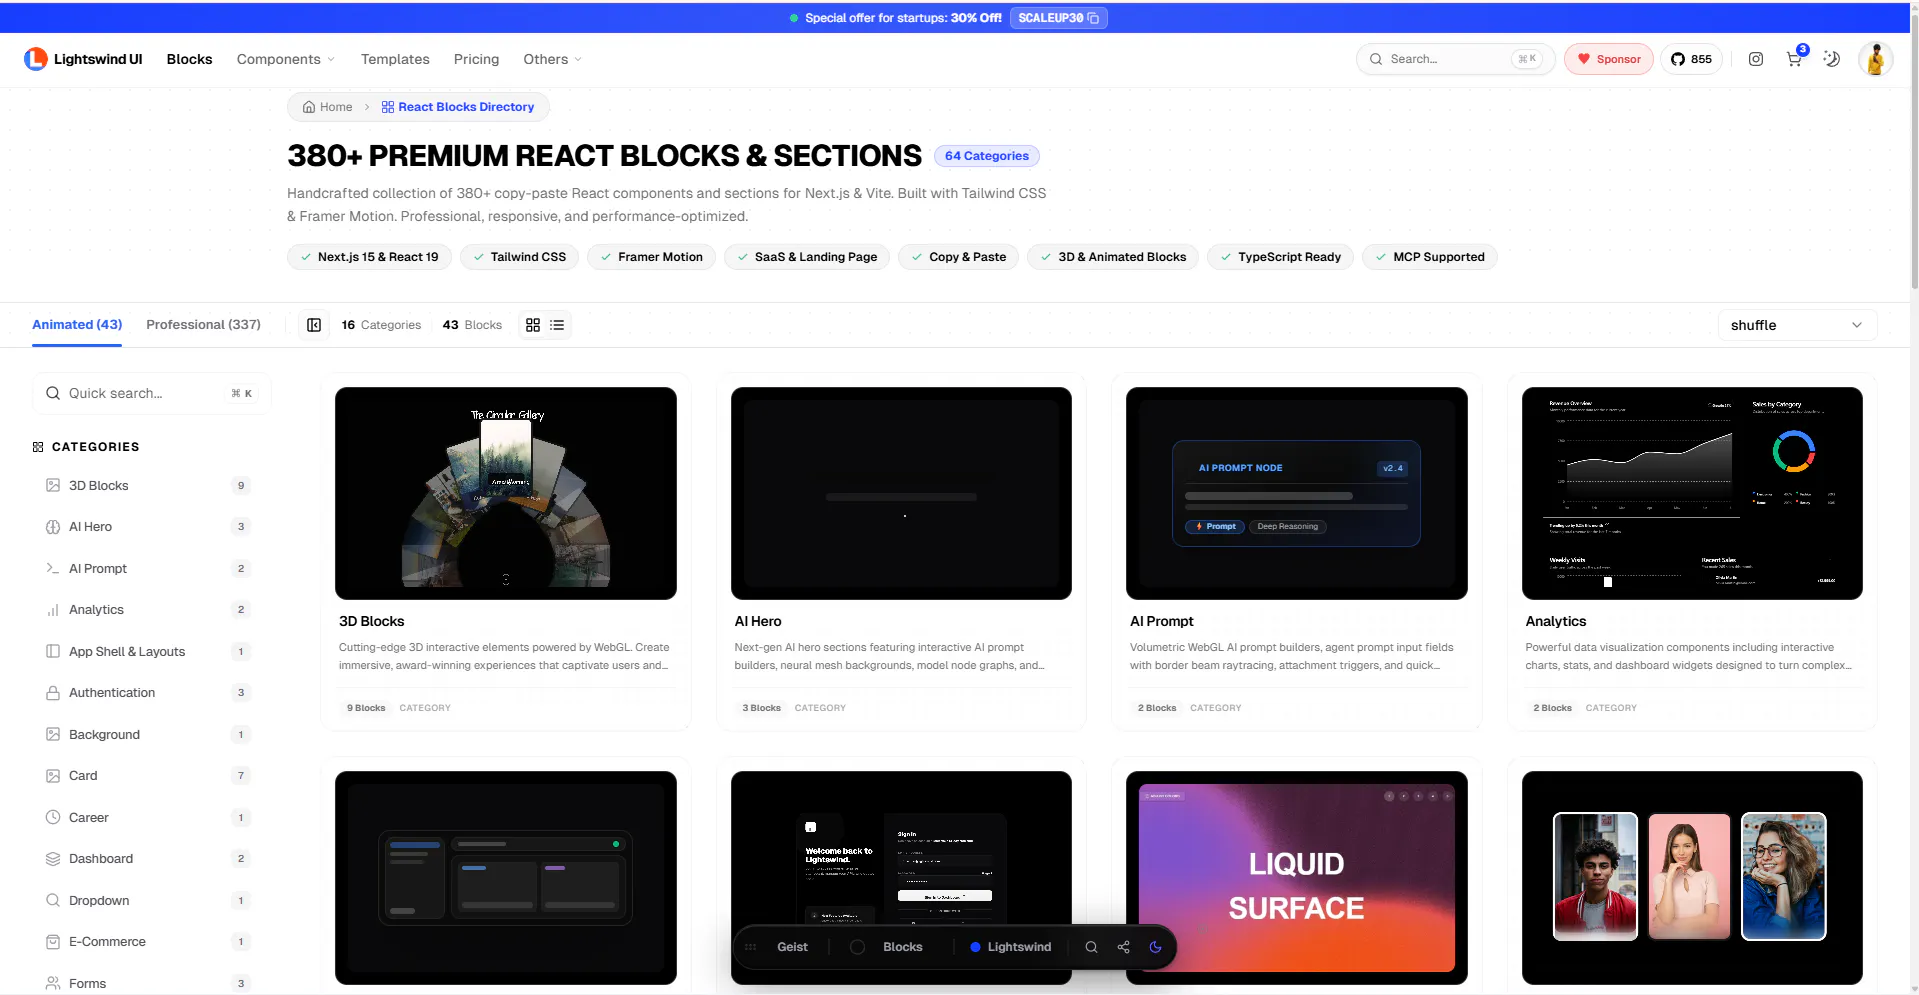This screenshot has width=1919, height=995.
Task: Click the AI Prompt sidebar icon
Action: [53, 568]
